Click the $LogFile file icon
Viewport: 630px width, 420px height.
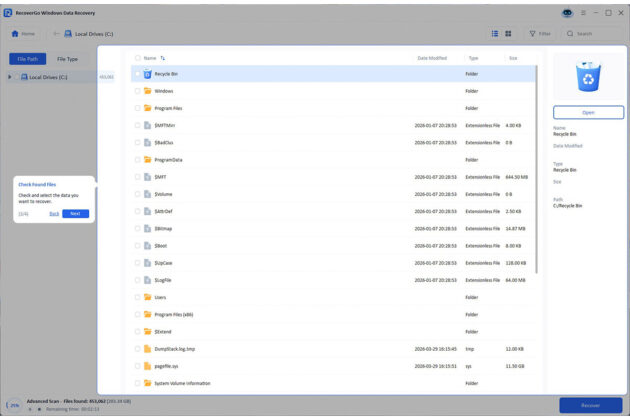click(x=147, y=280)
